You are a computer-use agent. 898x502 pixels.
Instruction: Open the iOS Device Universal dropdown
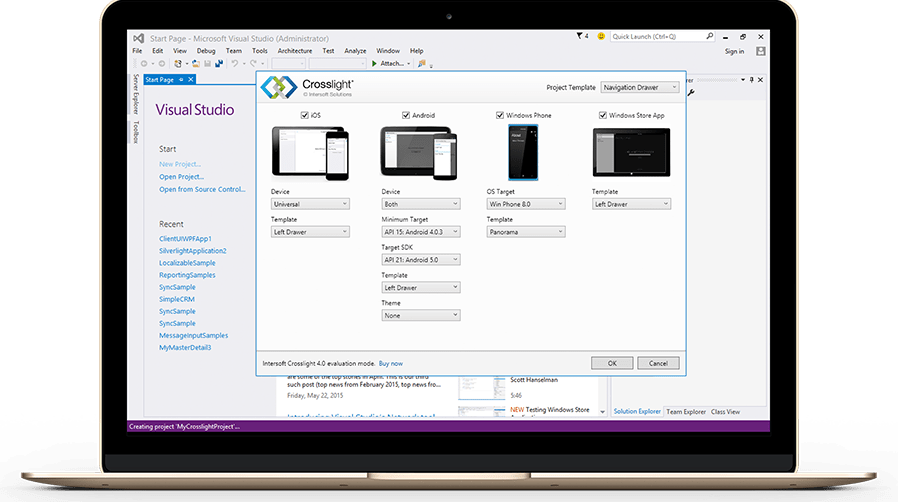pyautogui.click(x=310, y=204)
